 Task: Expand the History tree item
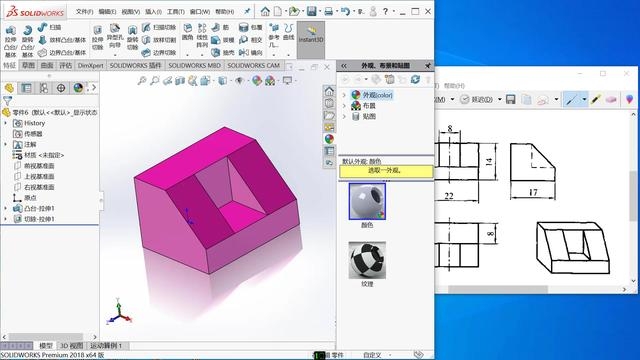pos(6,123)
